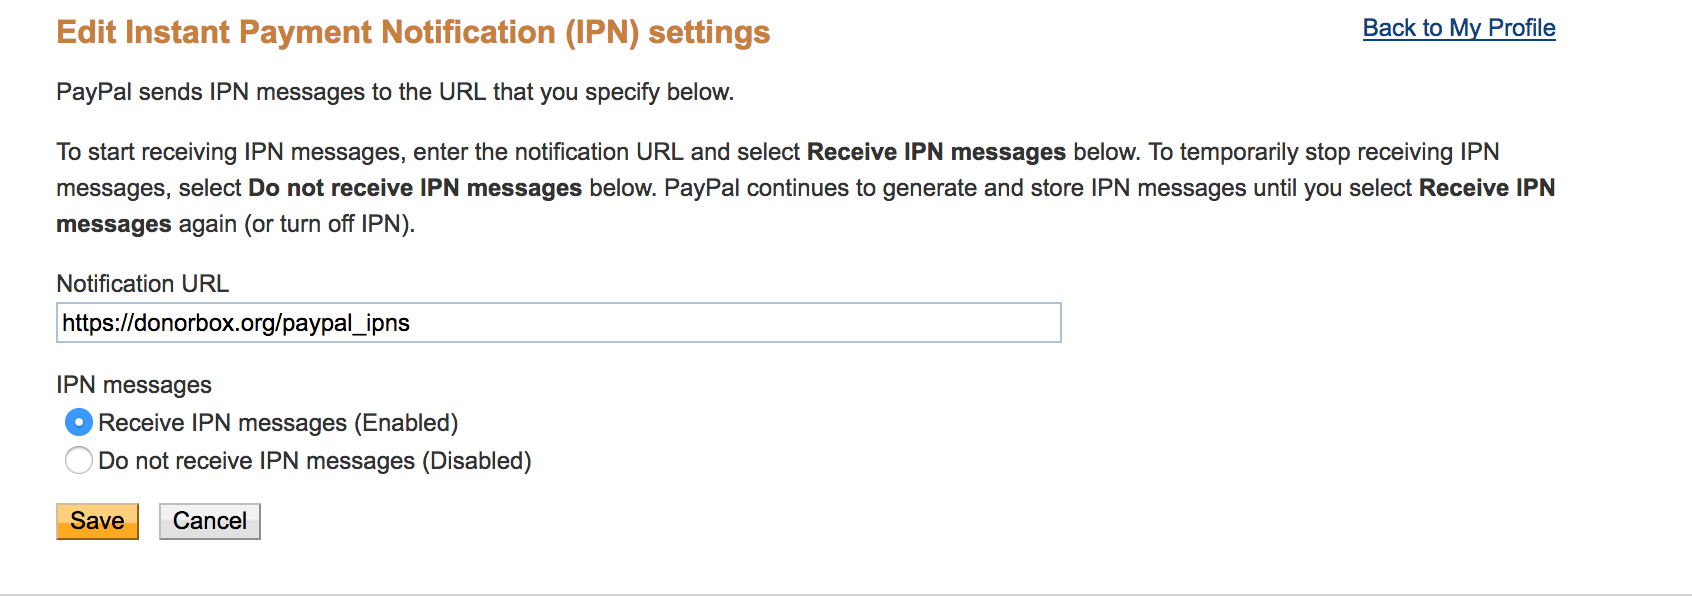Image resolution: width=1692 pixels, height=596 pixels.
Task: Click the 'PayPal sends IPN messages' intro sentence
Action: coord(394,92)
